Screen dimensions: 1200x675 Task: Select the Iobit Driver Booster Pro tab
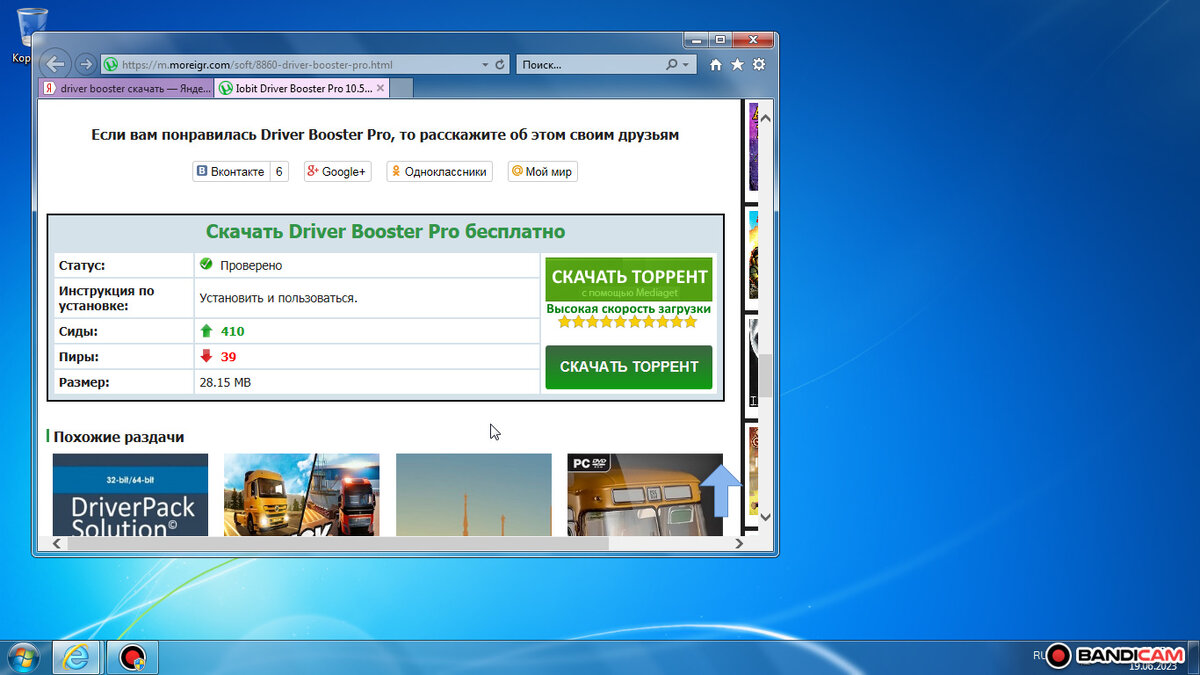(301, 88)
